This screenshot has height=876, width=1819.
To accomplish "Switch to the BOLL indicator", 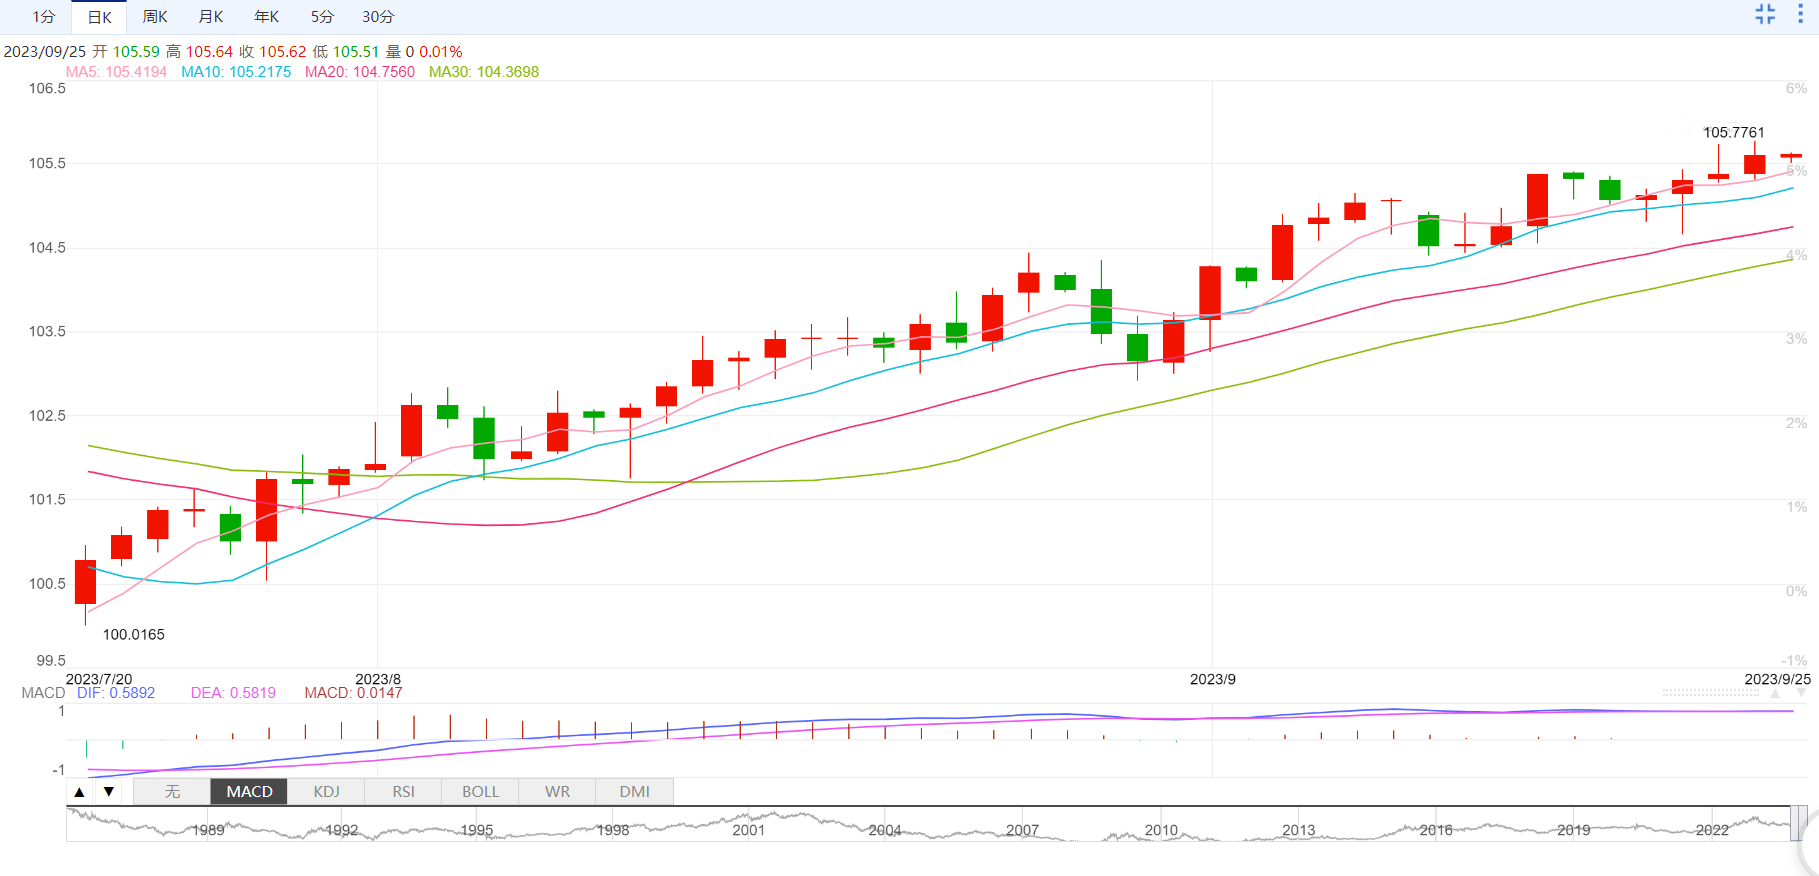I will click(x=480, y=792).
